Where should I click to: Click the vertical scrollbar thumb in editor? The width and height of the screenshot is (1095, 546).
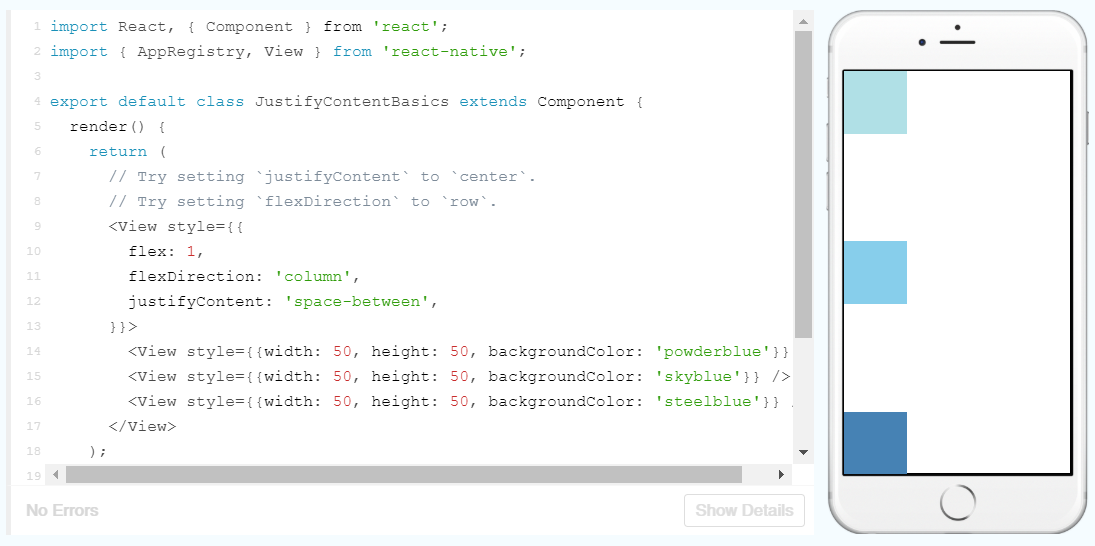coord(803,185)
